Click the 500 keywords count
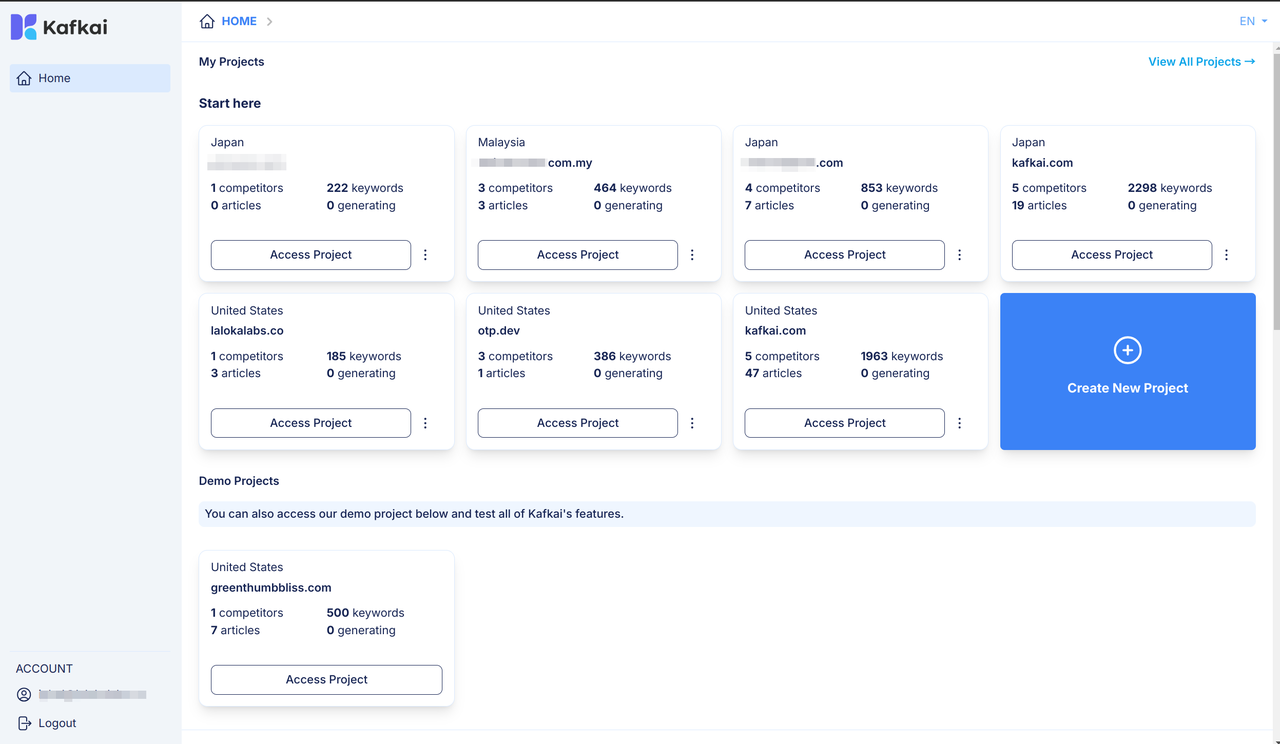Image resolution: width=1280 pixels, height=744 pixels. [x=366, y=613]
